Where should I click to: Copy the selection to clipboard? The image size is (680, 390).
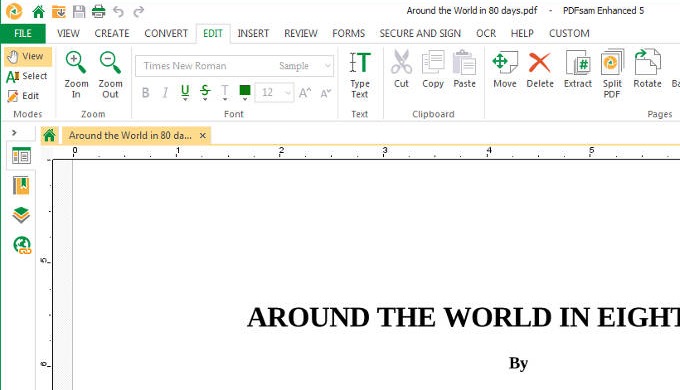(x=433, y=69)
